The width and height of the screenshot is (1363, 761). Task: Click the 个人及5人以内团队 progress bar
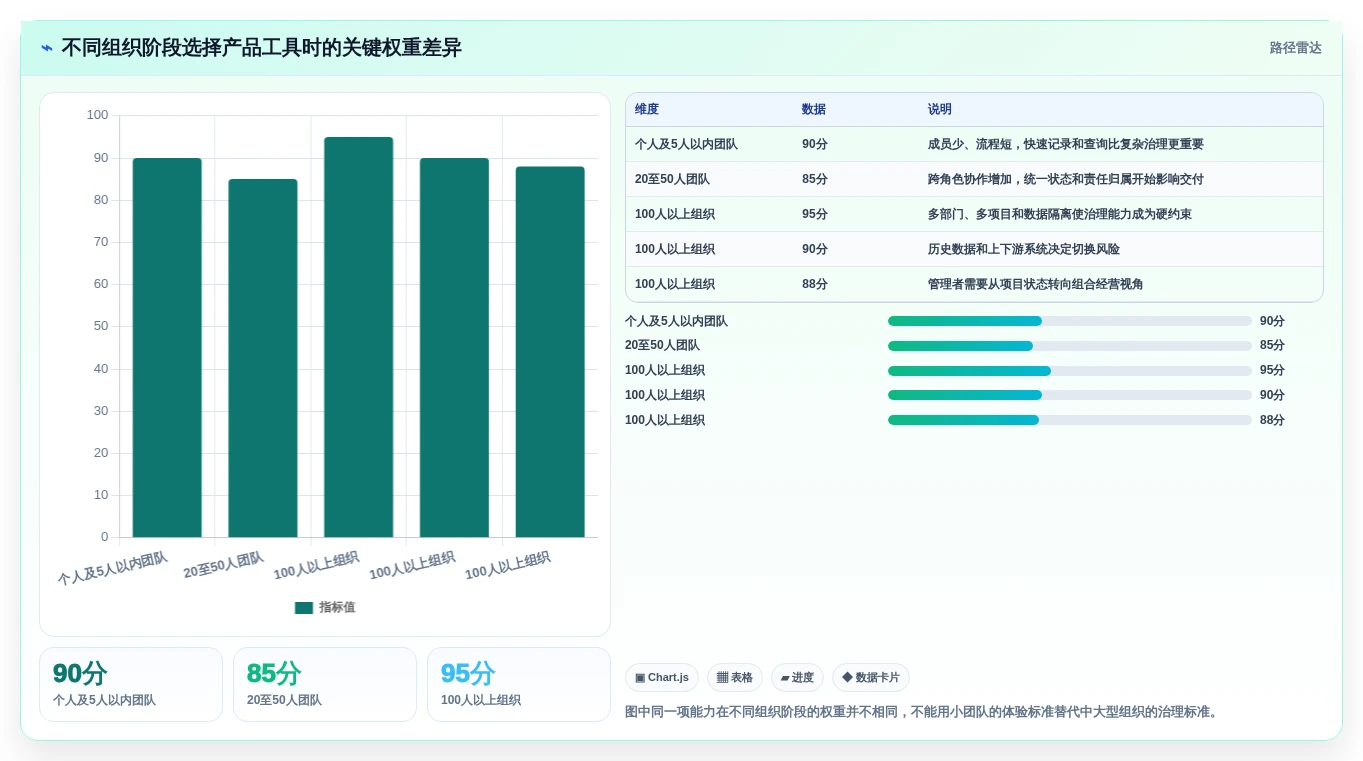point(1070,321)
